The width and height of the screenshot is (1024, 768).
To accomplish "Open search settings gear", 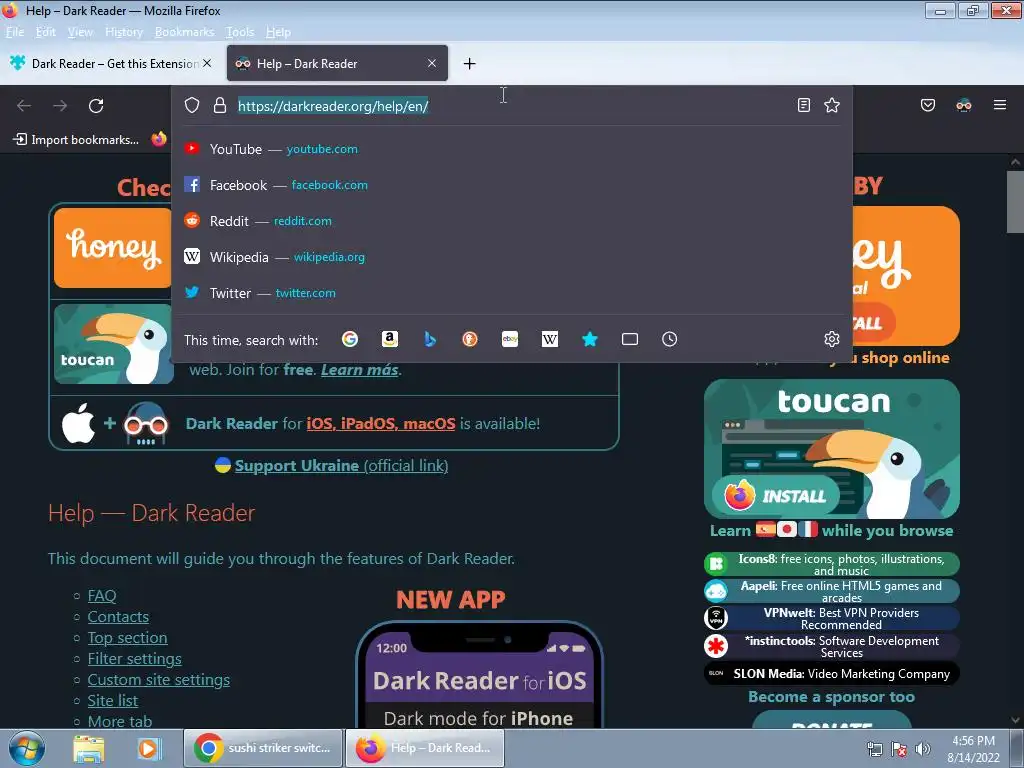I will [831, 339].
